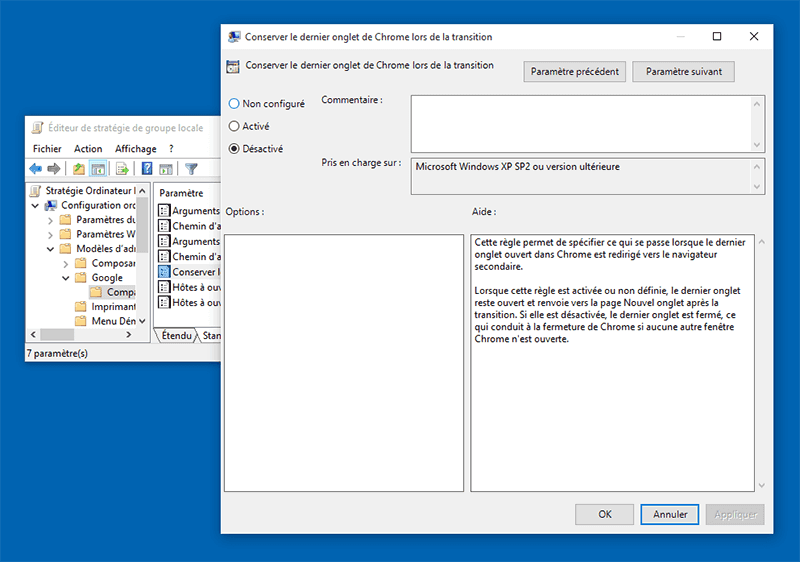
Task: Click the Paramètre suivant button
Action: (x=684, y=71)
